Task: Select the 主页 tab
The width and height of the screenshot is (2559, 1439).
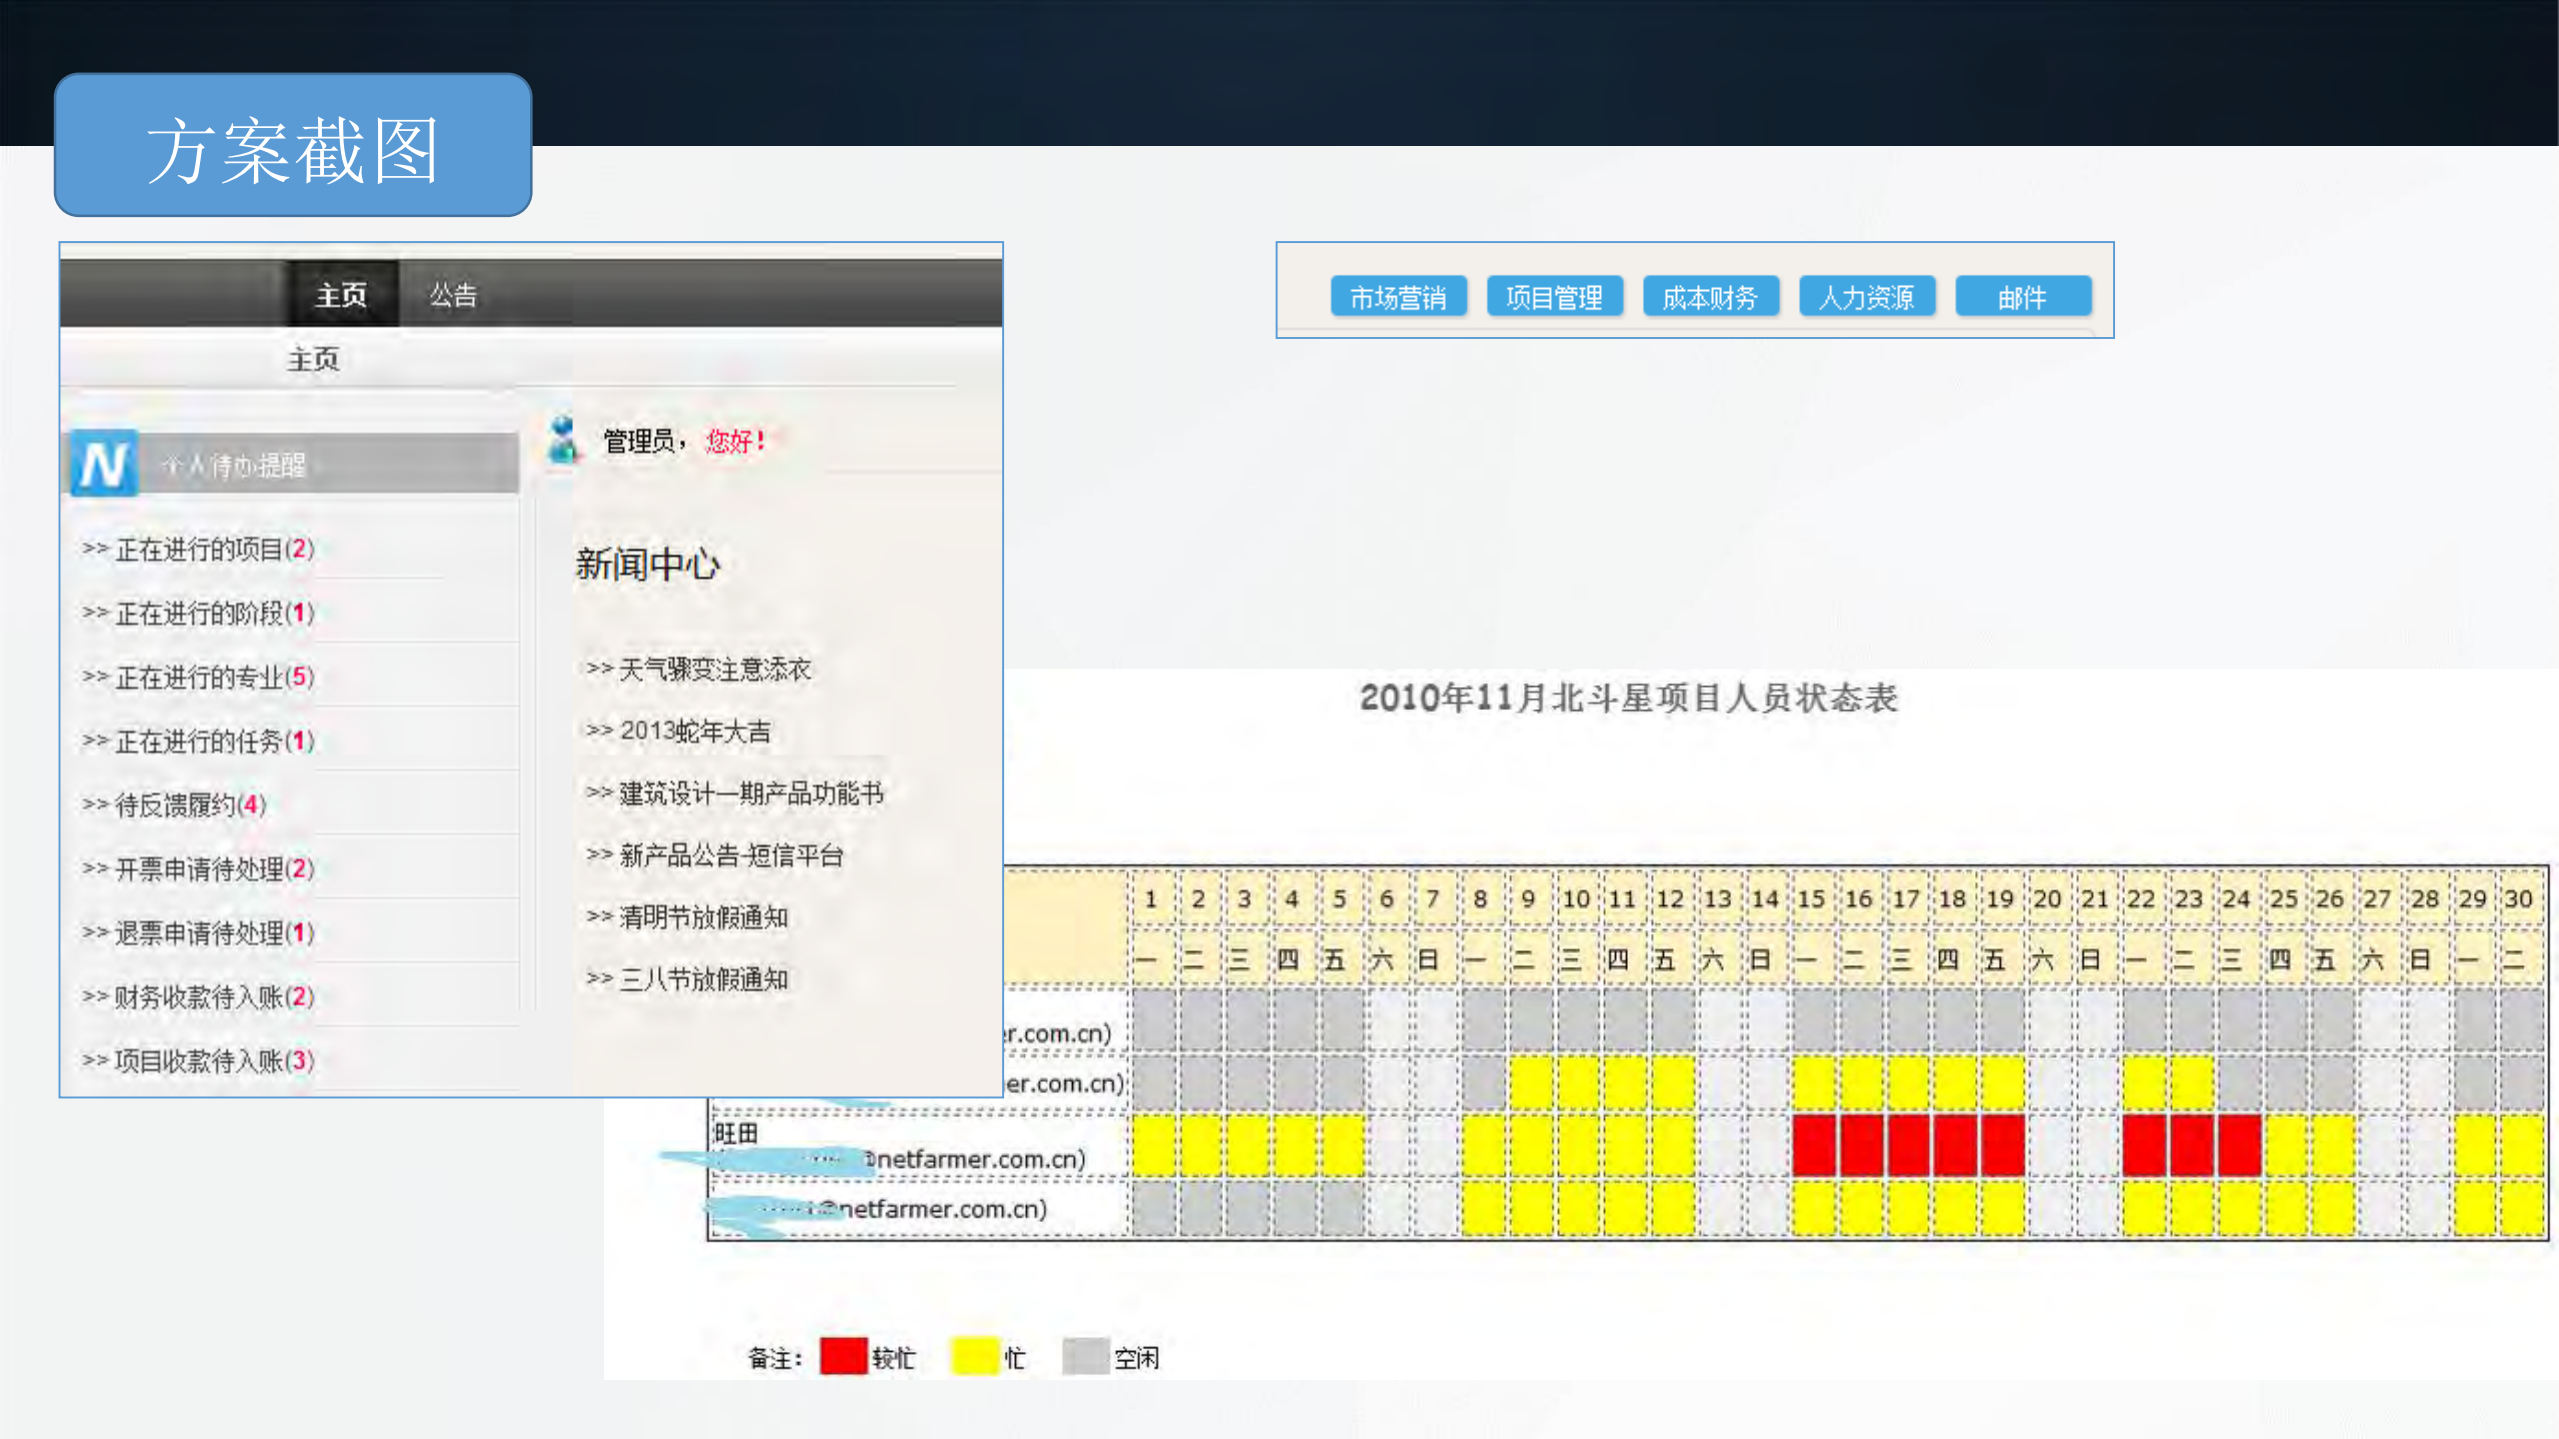Action: tap(341, 295)
